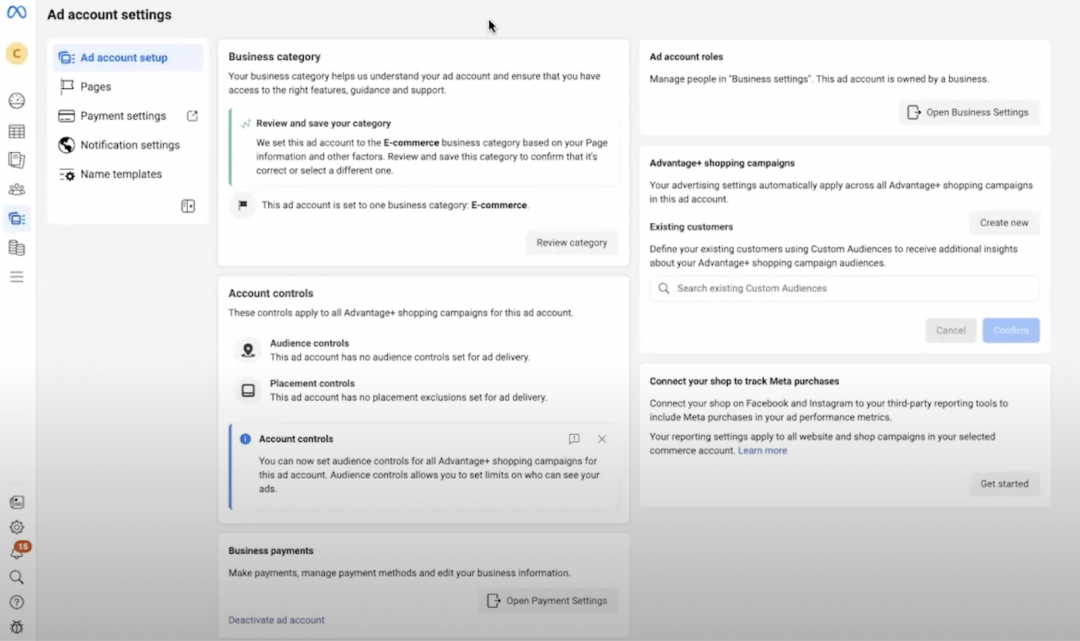Viewport: 1080px width, 641px height.
Task: Click the 'Business payments' heading
Action: click(x=271, y=551)
